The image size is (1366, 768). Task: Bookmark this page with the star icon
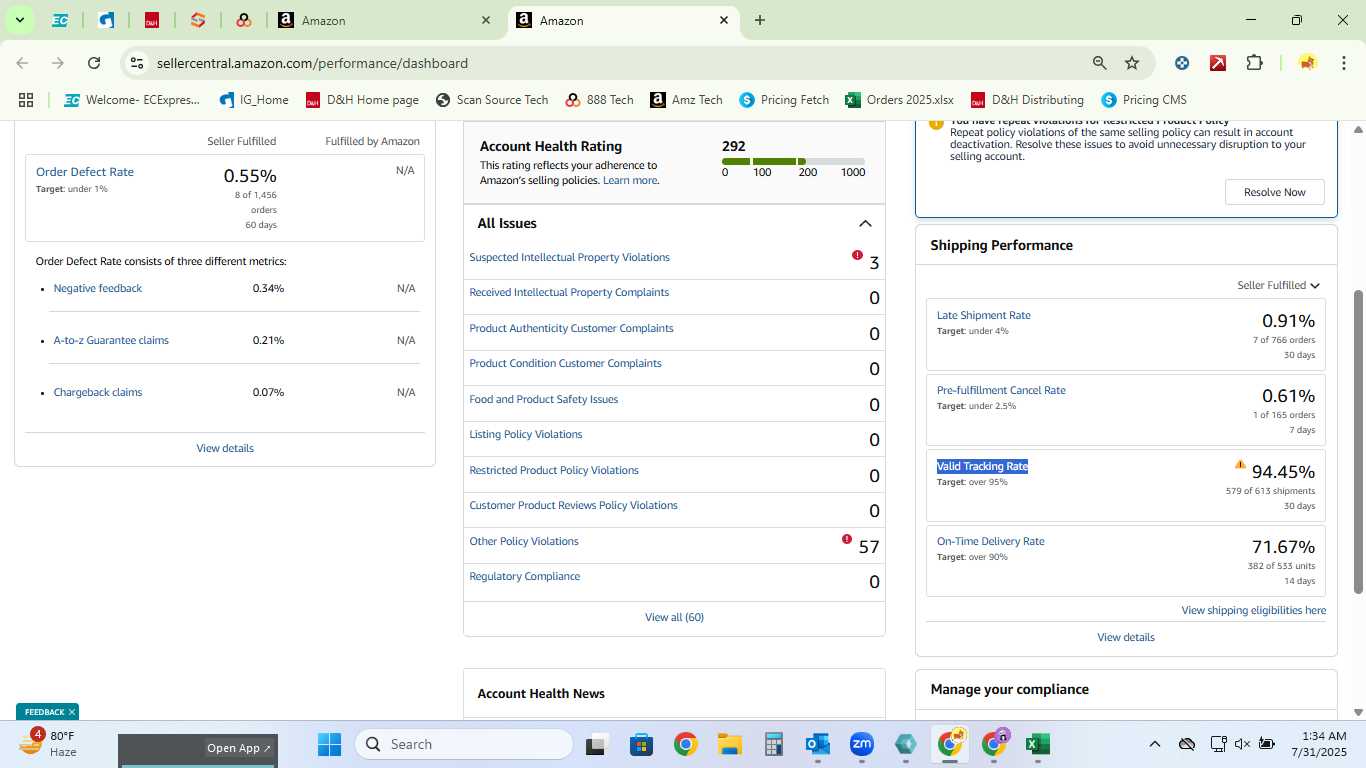tap(1132, 63)
